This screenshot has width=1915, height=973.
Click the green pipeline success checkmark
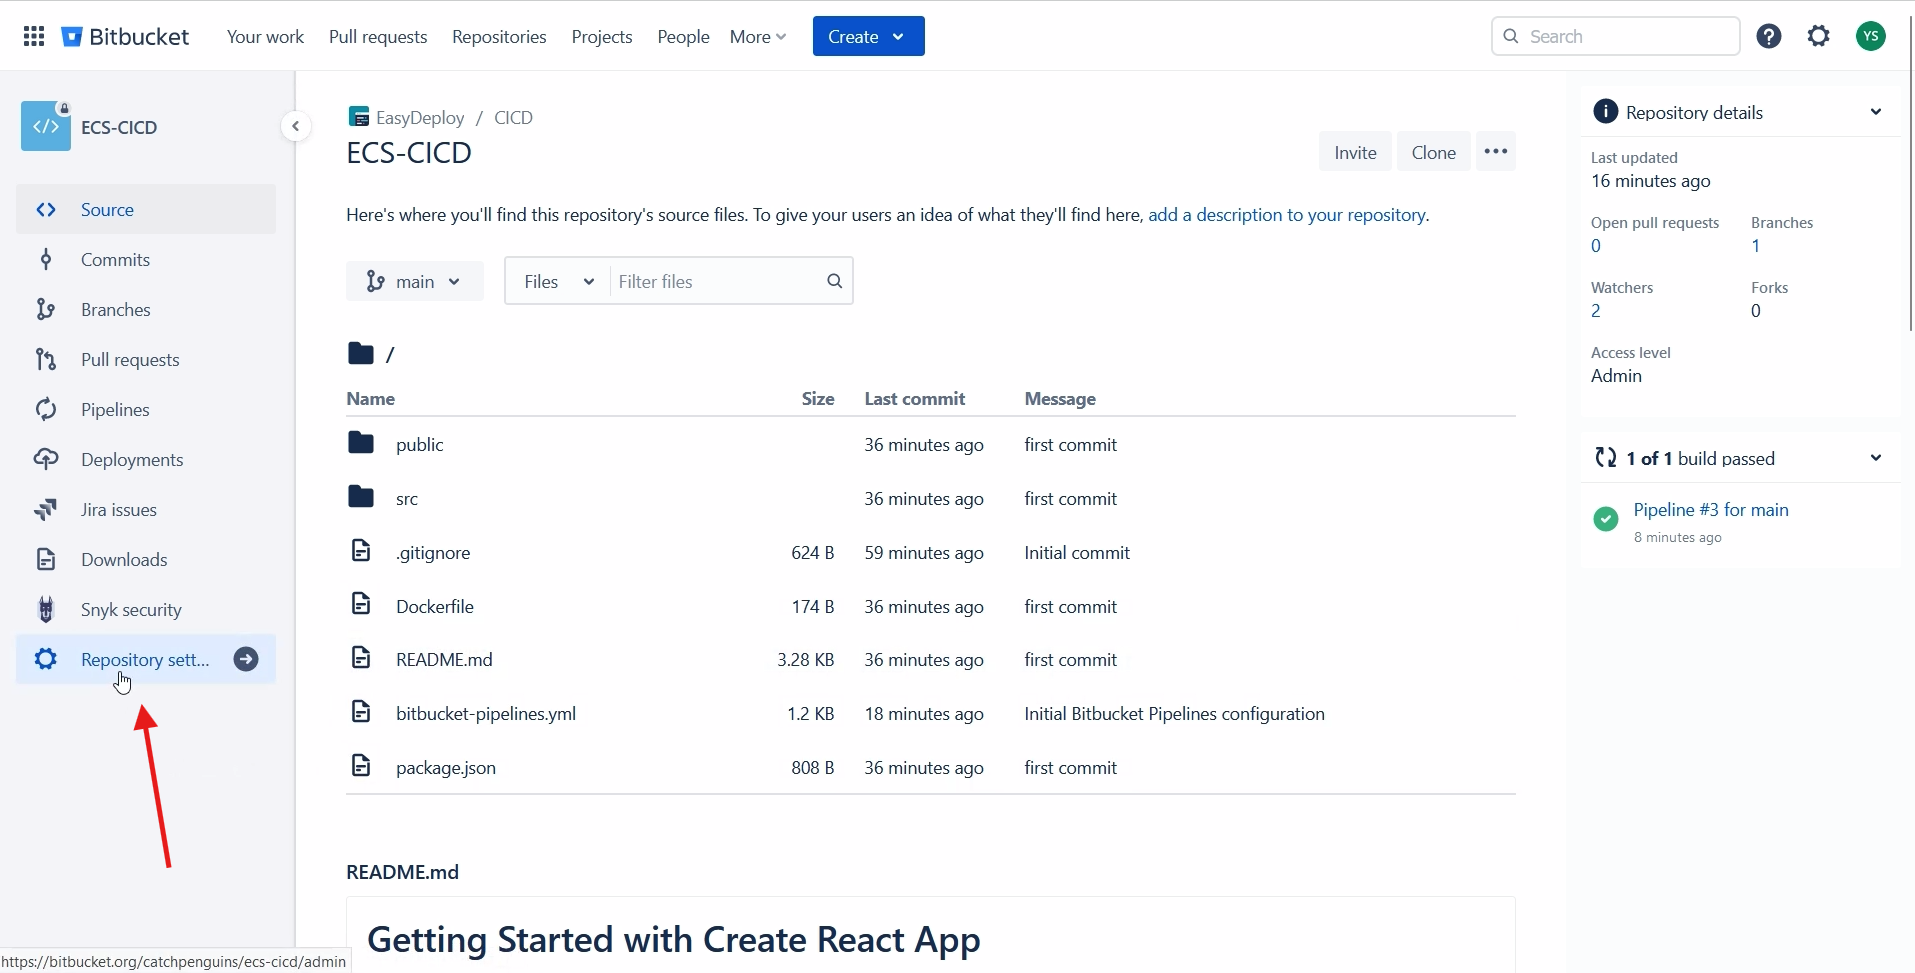click(1606, 519)
